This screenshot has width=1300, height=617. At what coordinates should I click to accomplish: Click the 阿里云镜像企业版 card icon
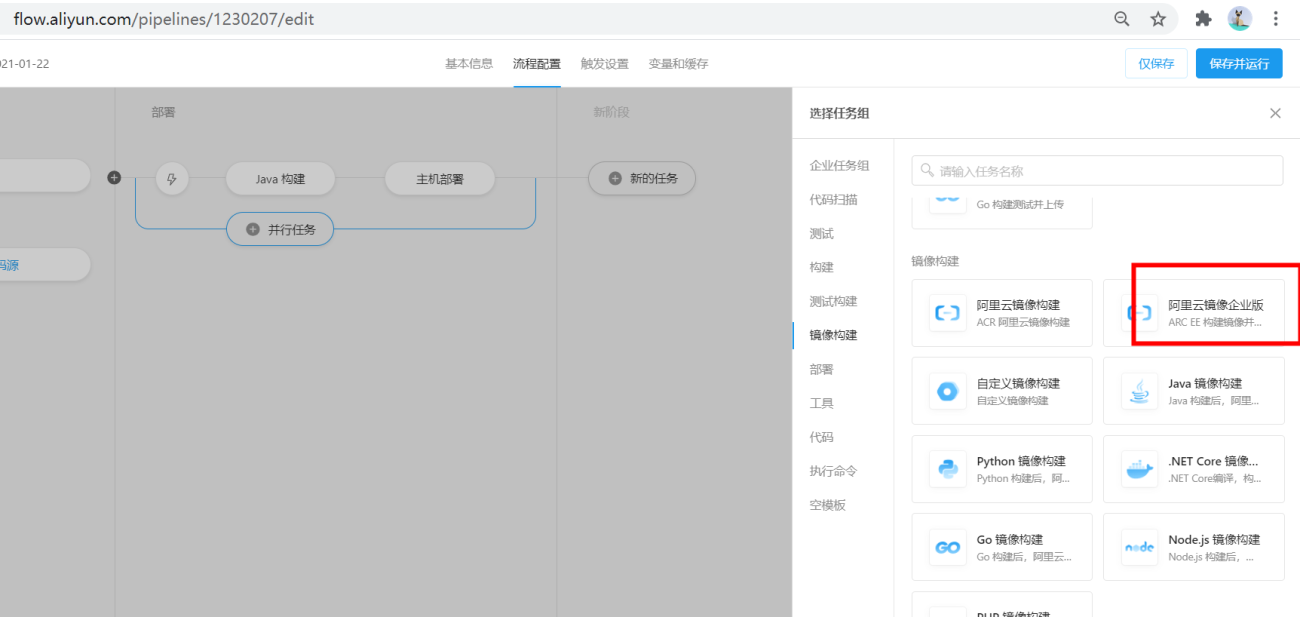[x=1139, y=313]
